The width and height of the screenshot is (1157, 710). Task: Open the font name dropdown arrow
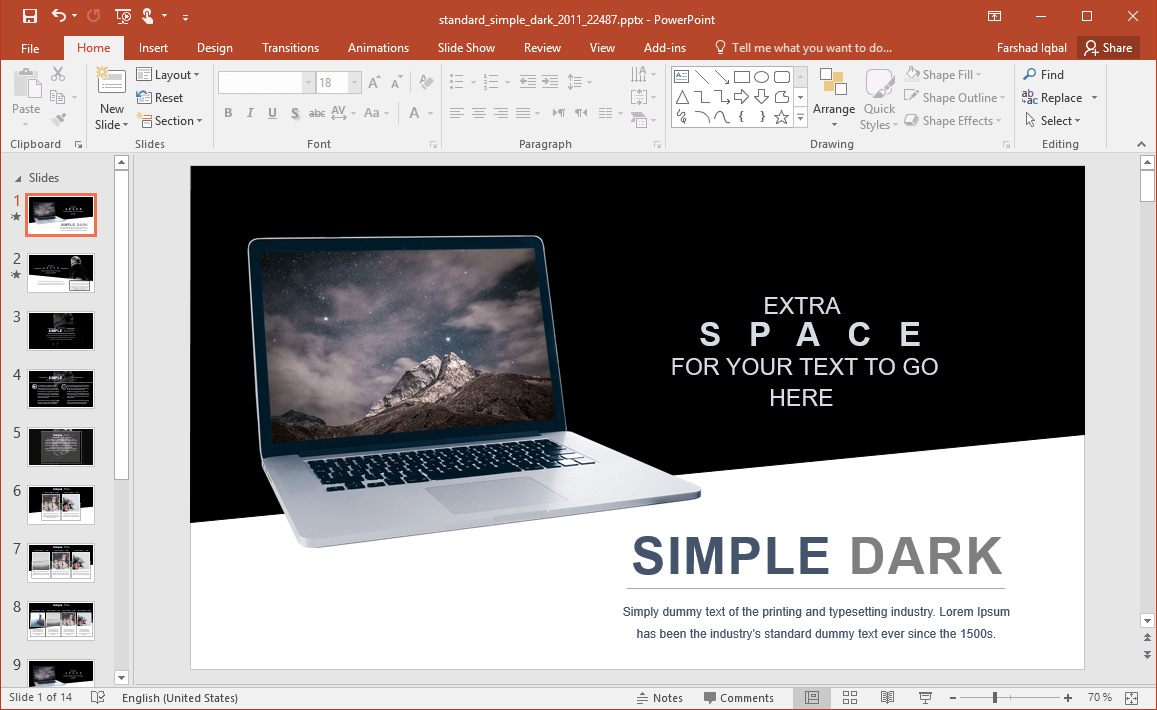308,83
